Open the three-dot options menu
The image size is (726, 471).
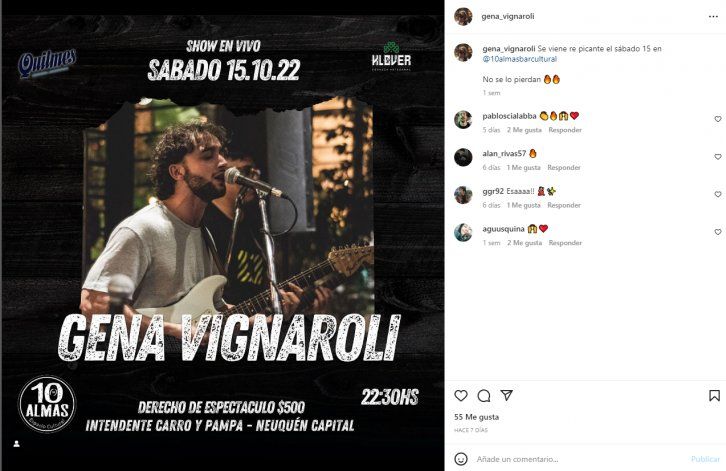713,17
